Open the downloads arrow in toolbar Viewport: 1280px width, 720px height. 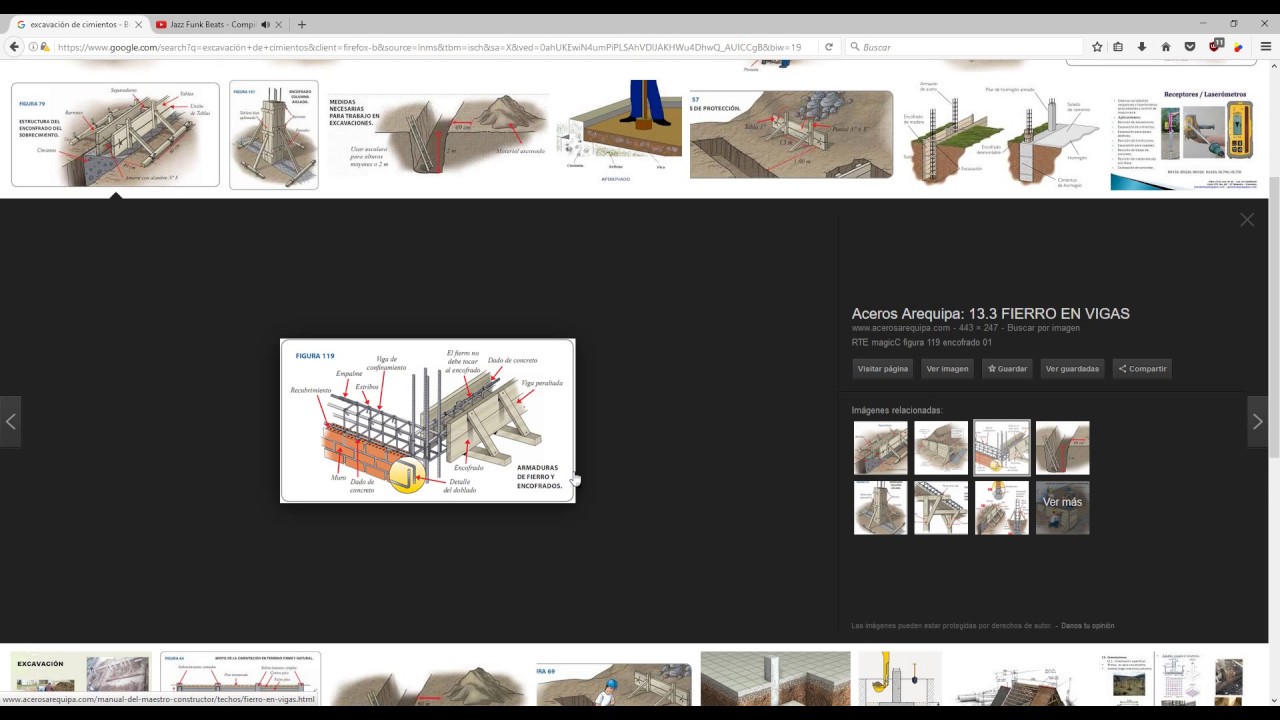coord(1142,47)
